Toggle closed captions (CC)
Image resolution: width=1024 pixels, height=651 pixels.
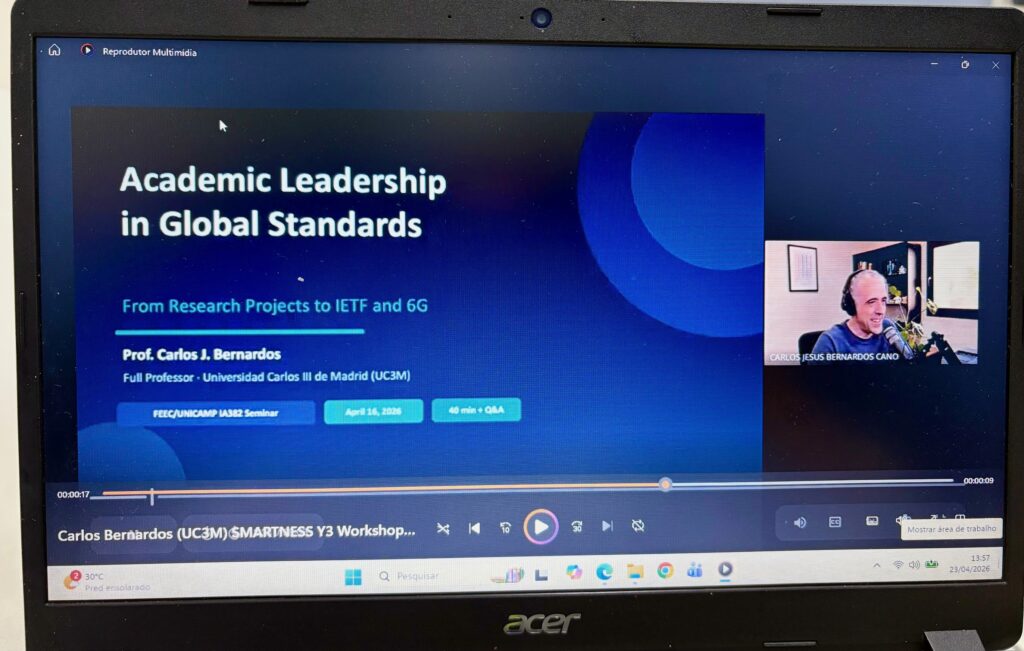(x=835, y=522)
